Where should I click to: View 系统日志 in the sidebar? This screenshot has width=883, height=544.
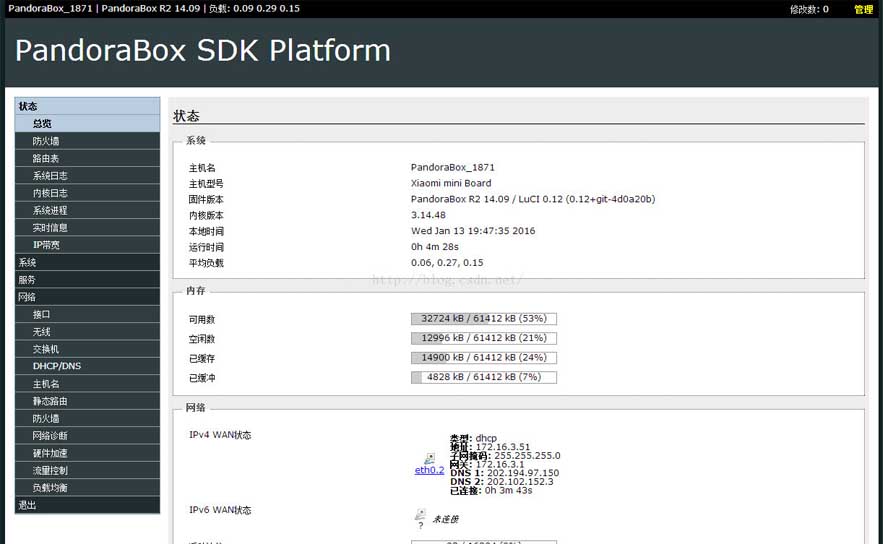pos(87,176)
